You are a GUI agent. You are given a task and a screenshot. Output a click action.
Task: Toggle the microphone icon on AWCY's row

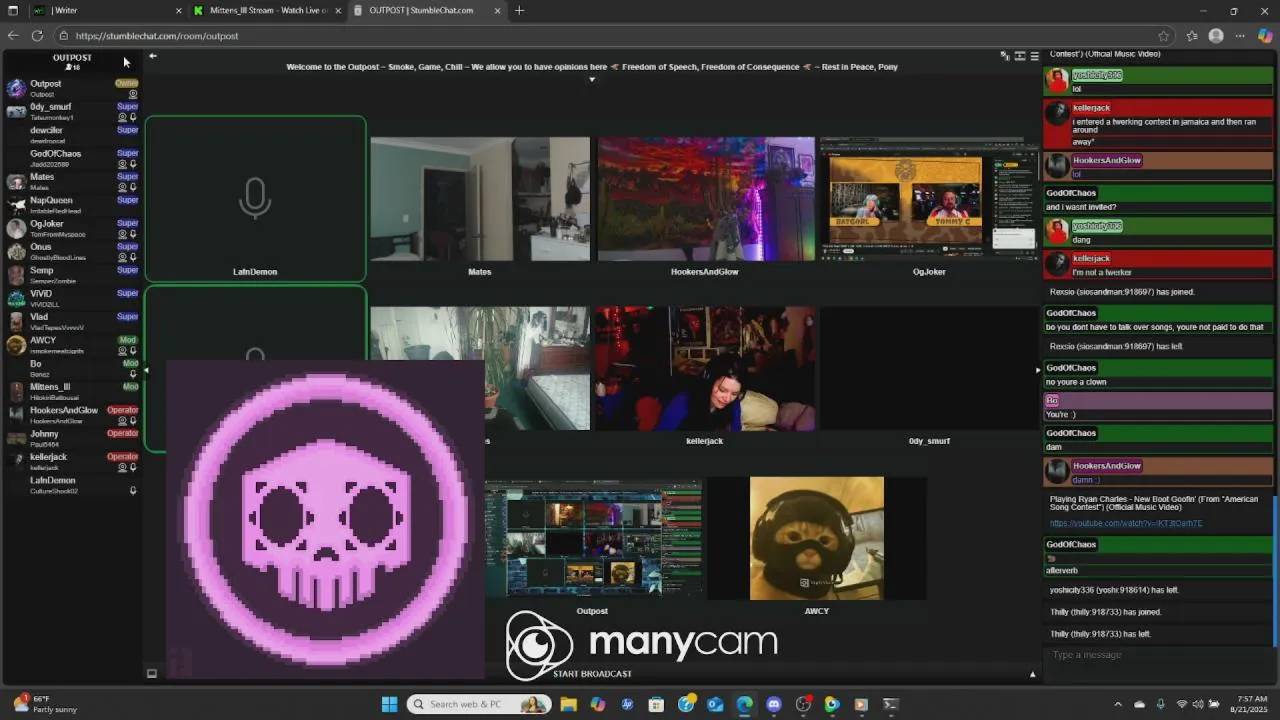[x=133, y=351]
